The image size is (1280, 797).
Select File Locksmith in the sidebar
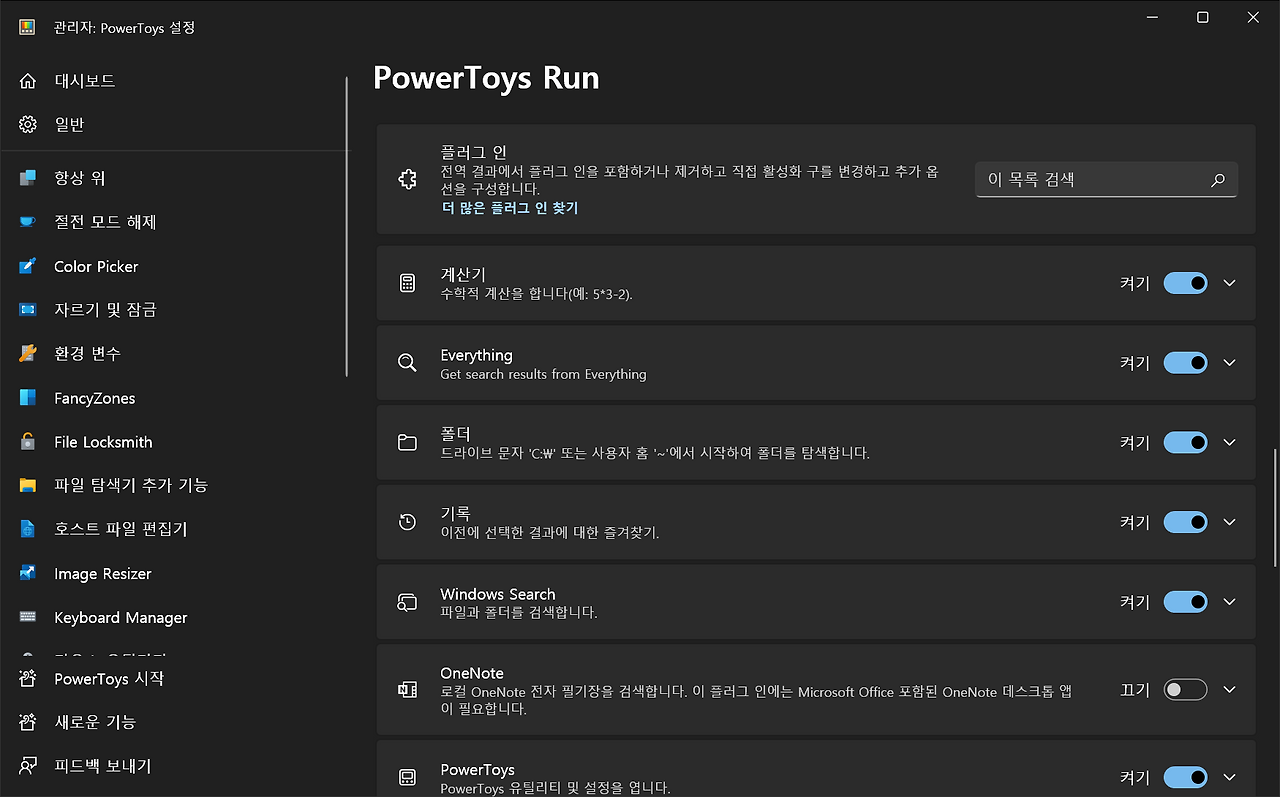pyautogui.click(x=102, y=441)
